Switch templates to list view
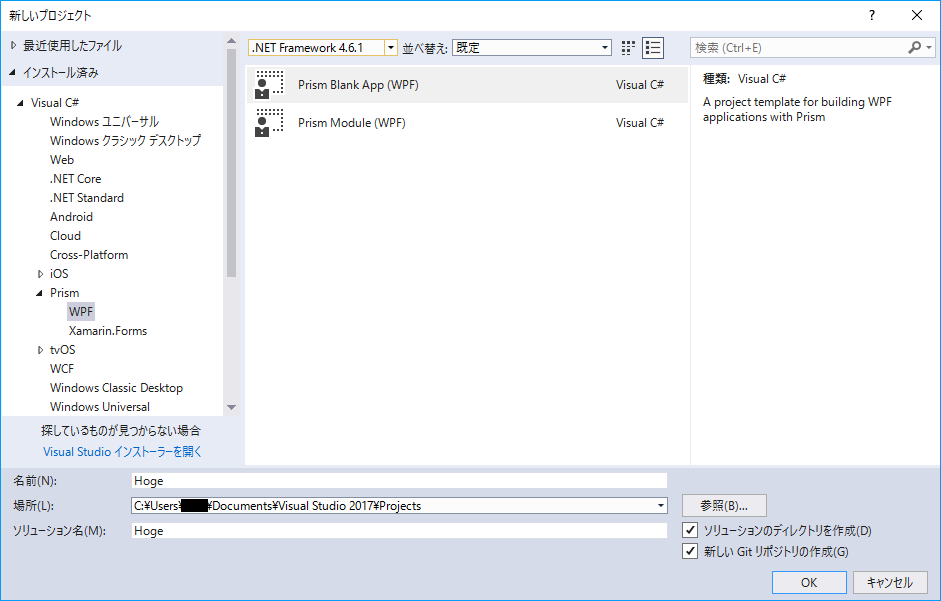This screenshot has width=941, height=601. [x=654, y=47]
